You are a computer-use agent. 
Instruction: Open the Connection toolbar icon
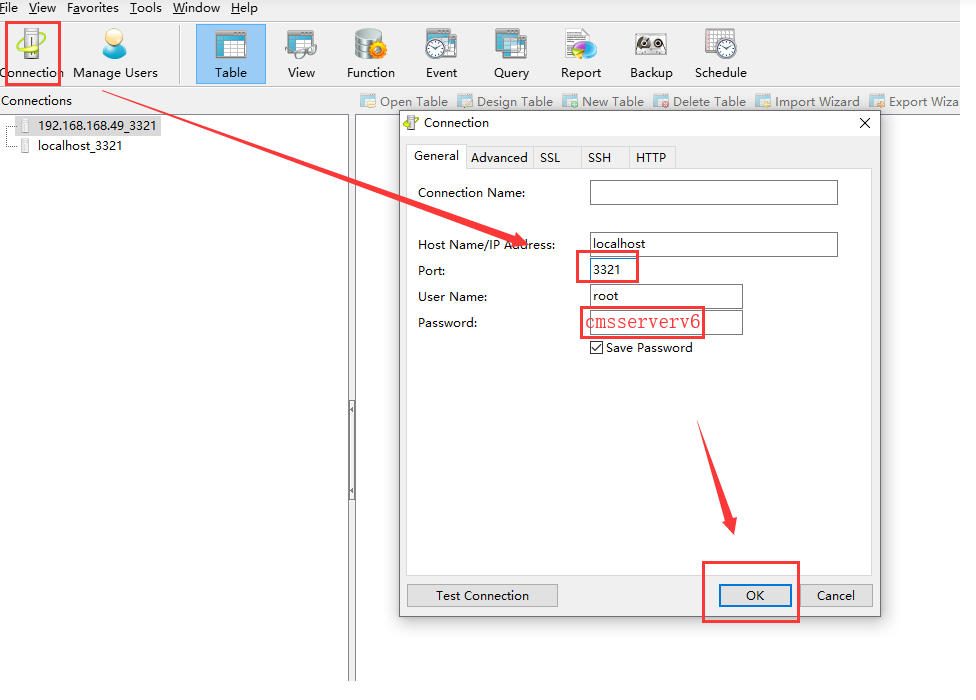pos(31,54)
